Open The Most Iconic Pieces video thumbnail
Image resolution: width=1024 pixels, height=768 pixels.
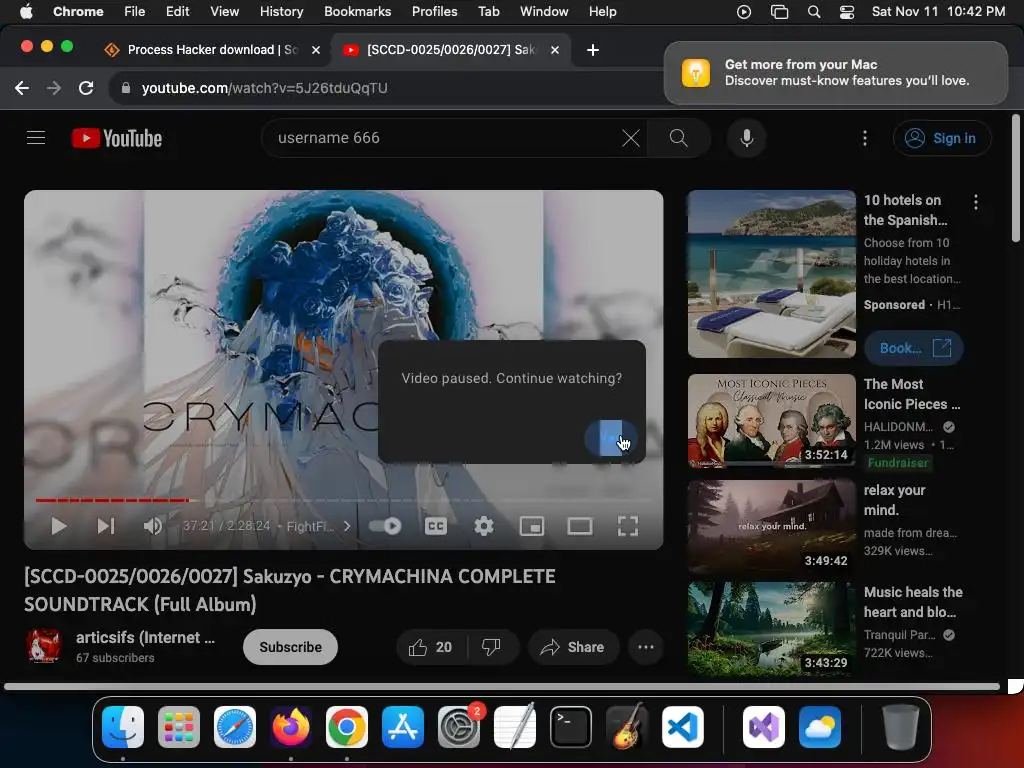[x=771, y=421]
